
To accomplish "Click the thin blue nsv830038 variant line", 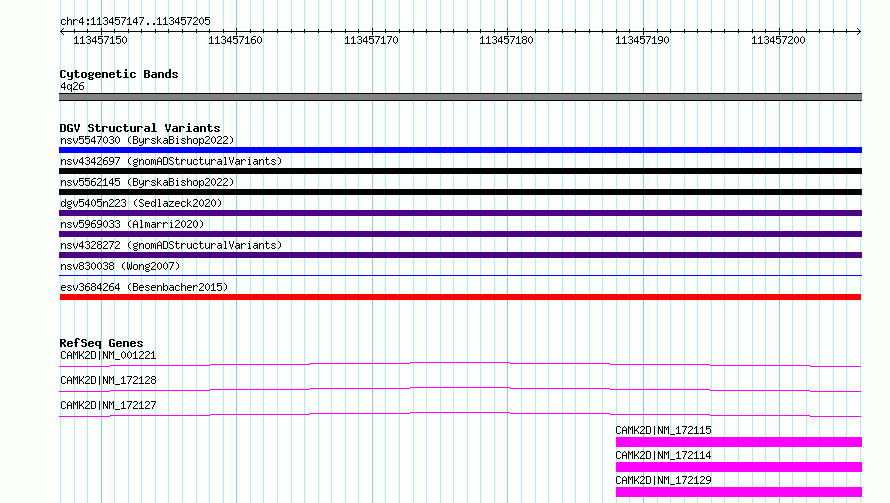I will [460, 276].
